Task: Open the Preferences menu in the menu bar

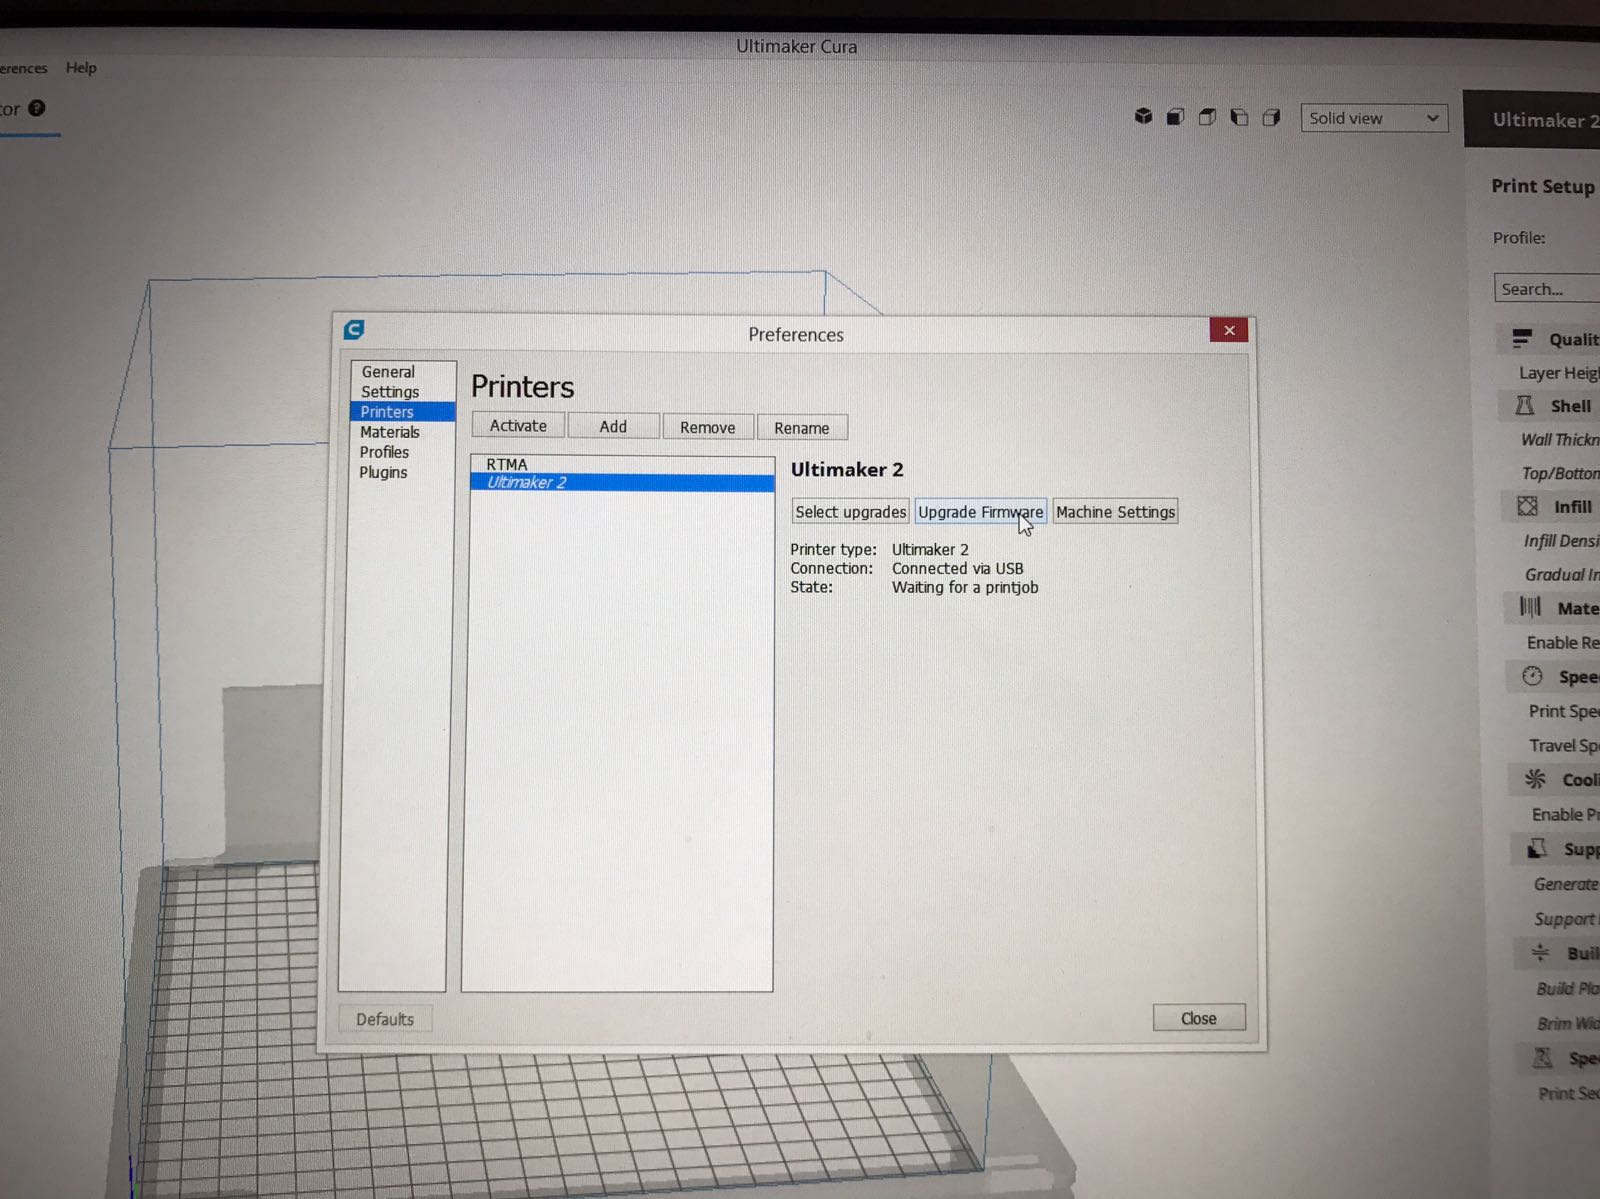Action: [x=24, y=68]
